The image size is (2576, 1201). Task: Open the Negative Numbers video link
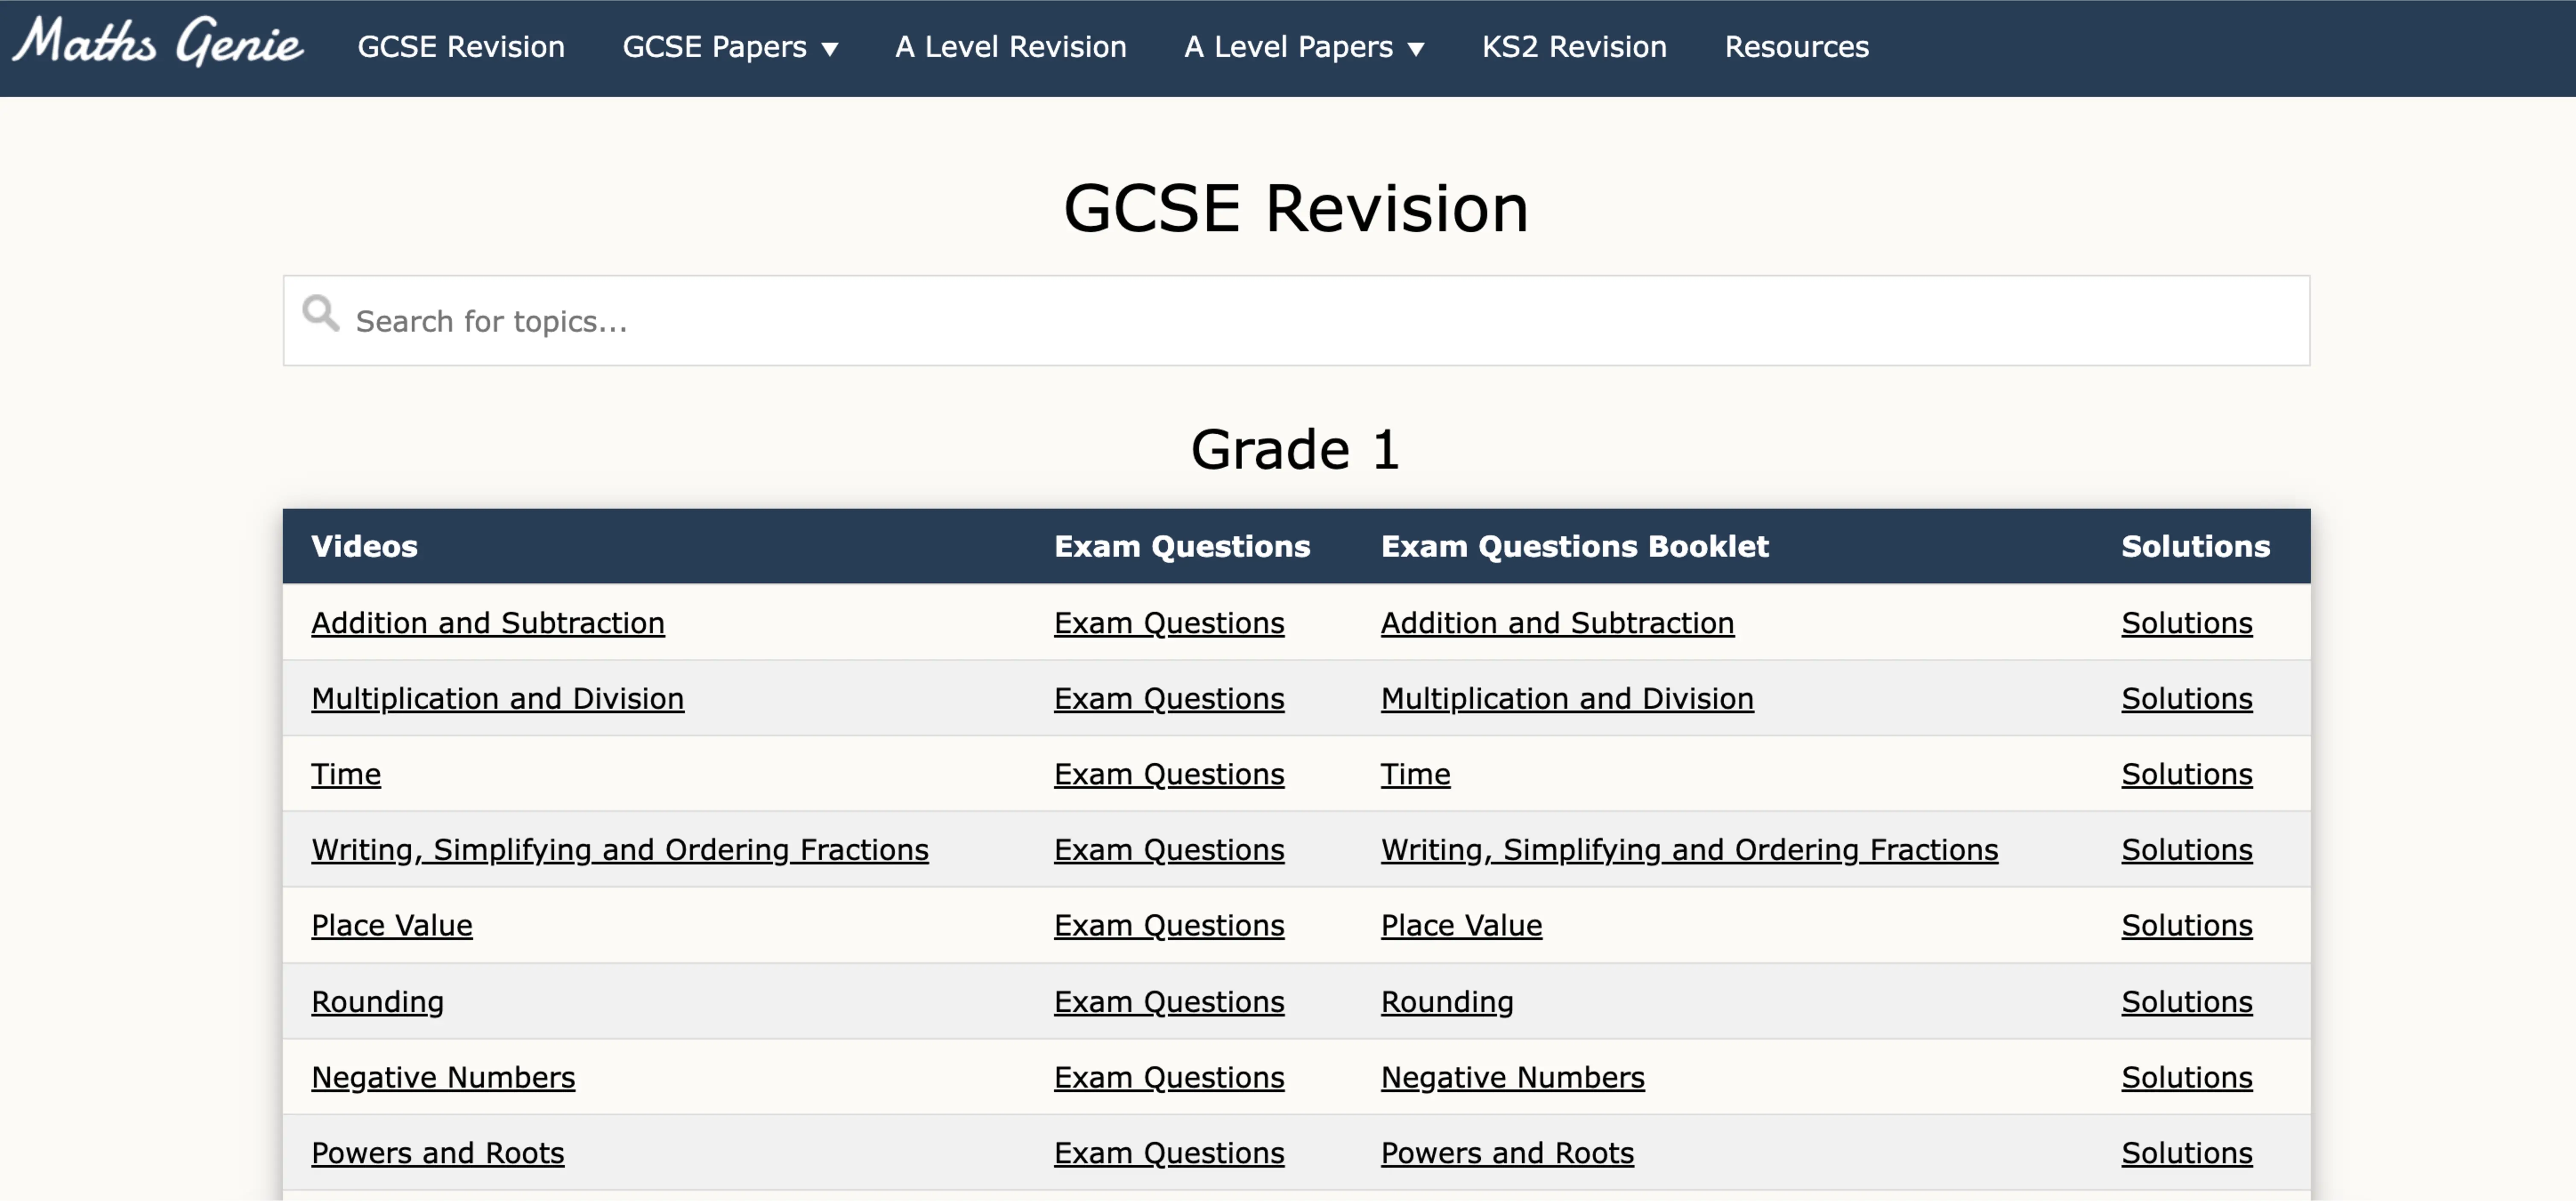[443, 1077]
